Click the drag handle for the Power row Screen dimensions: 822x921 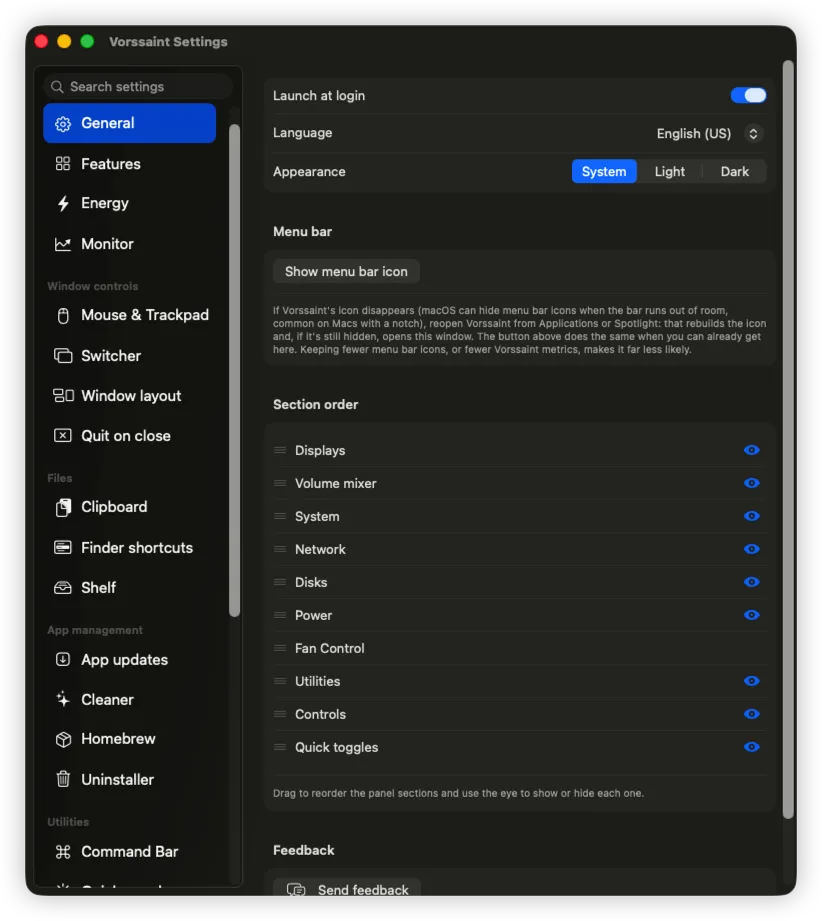tap(280, 616)
